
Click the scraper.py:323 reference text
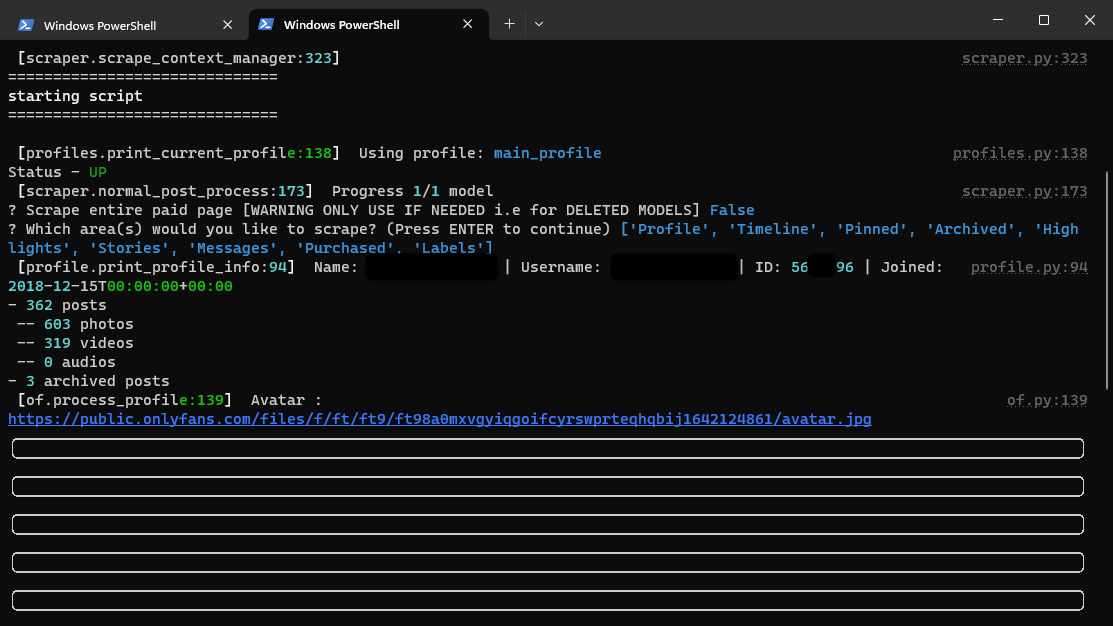click(1024, 58)
